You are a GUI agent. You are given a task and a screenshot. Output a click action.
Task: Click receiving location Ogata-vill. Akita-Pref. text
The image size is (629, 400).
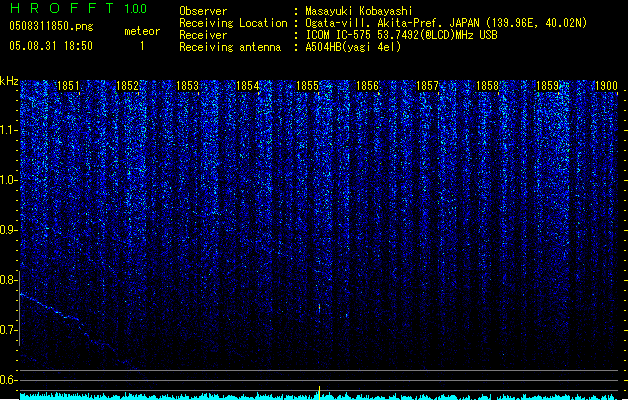coord(446,23)
